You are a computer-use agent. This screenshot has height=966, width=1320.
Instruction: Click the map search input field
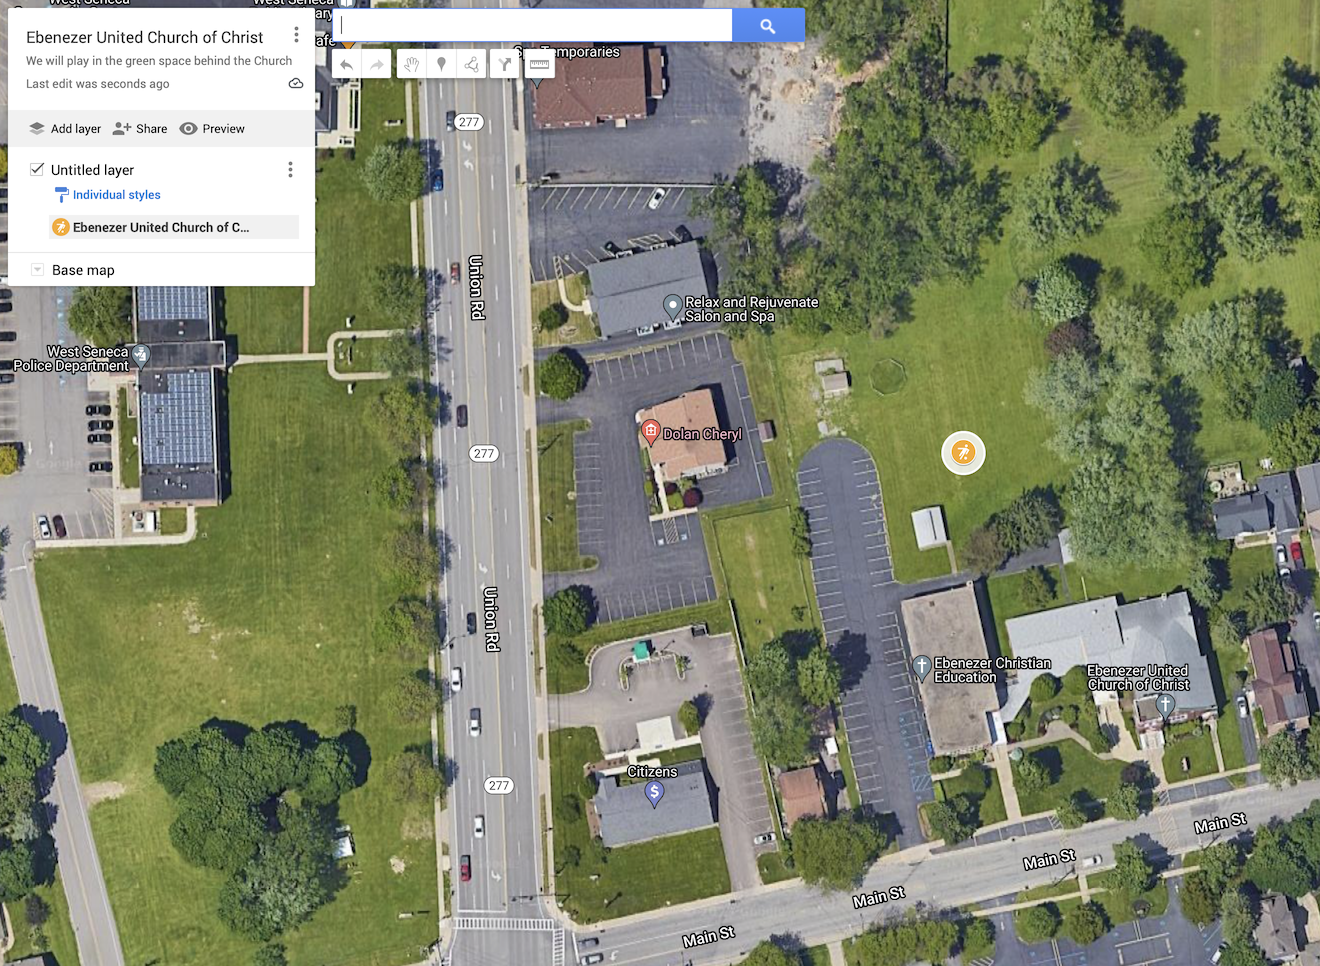(x=533, y=25)
